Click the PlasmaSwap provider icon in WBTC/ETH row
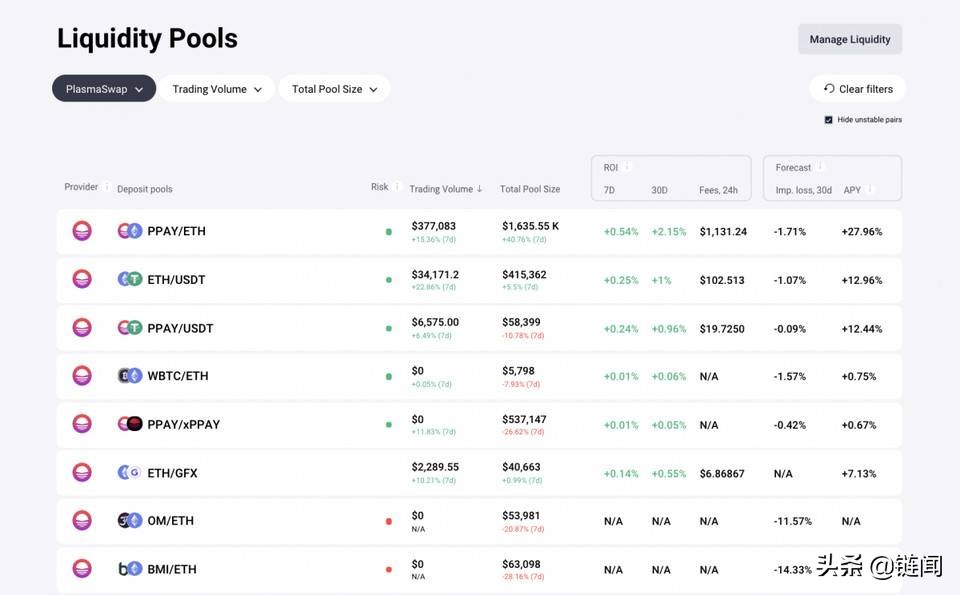This screenshot has width=960, height=595. tap(82, 375)
